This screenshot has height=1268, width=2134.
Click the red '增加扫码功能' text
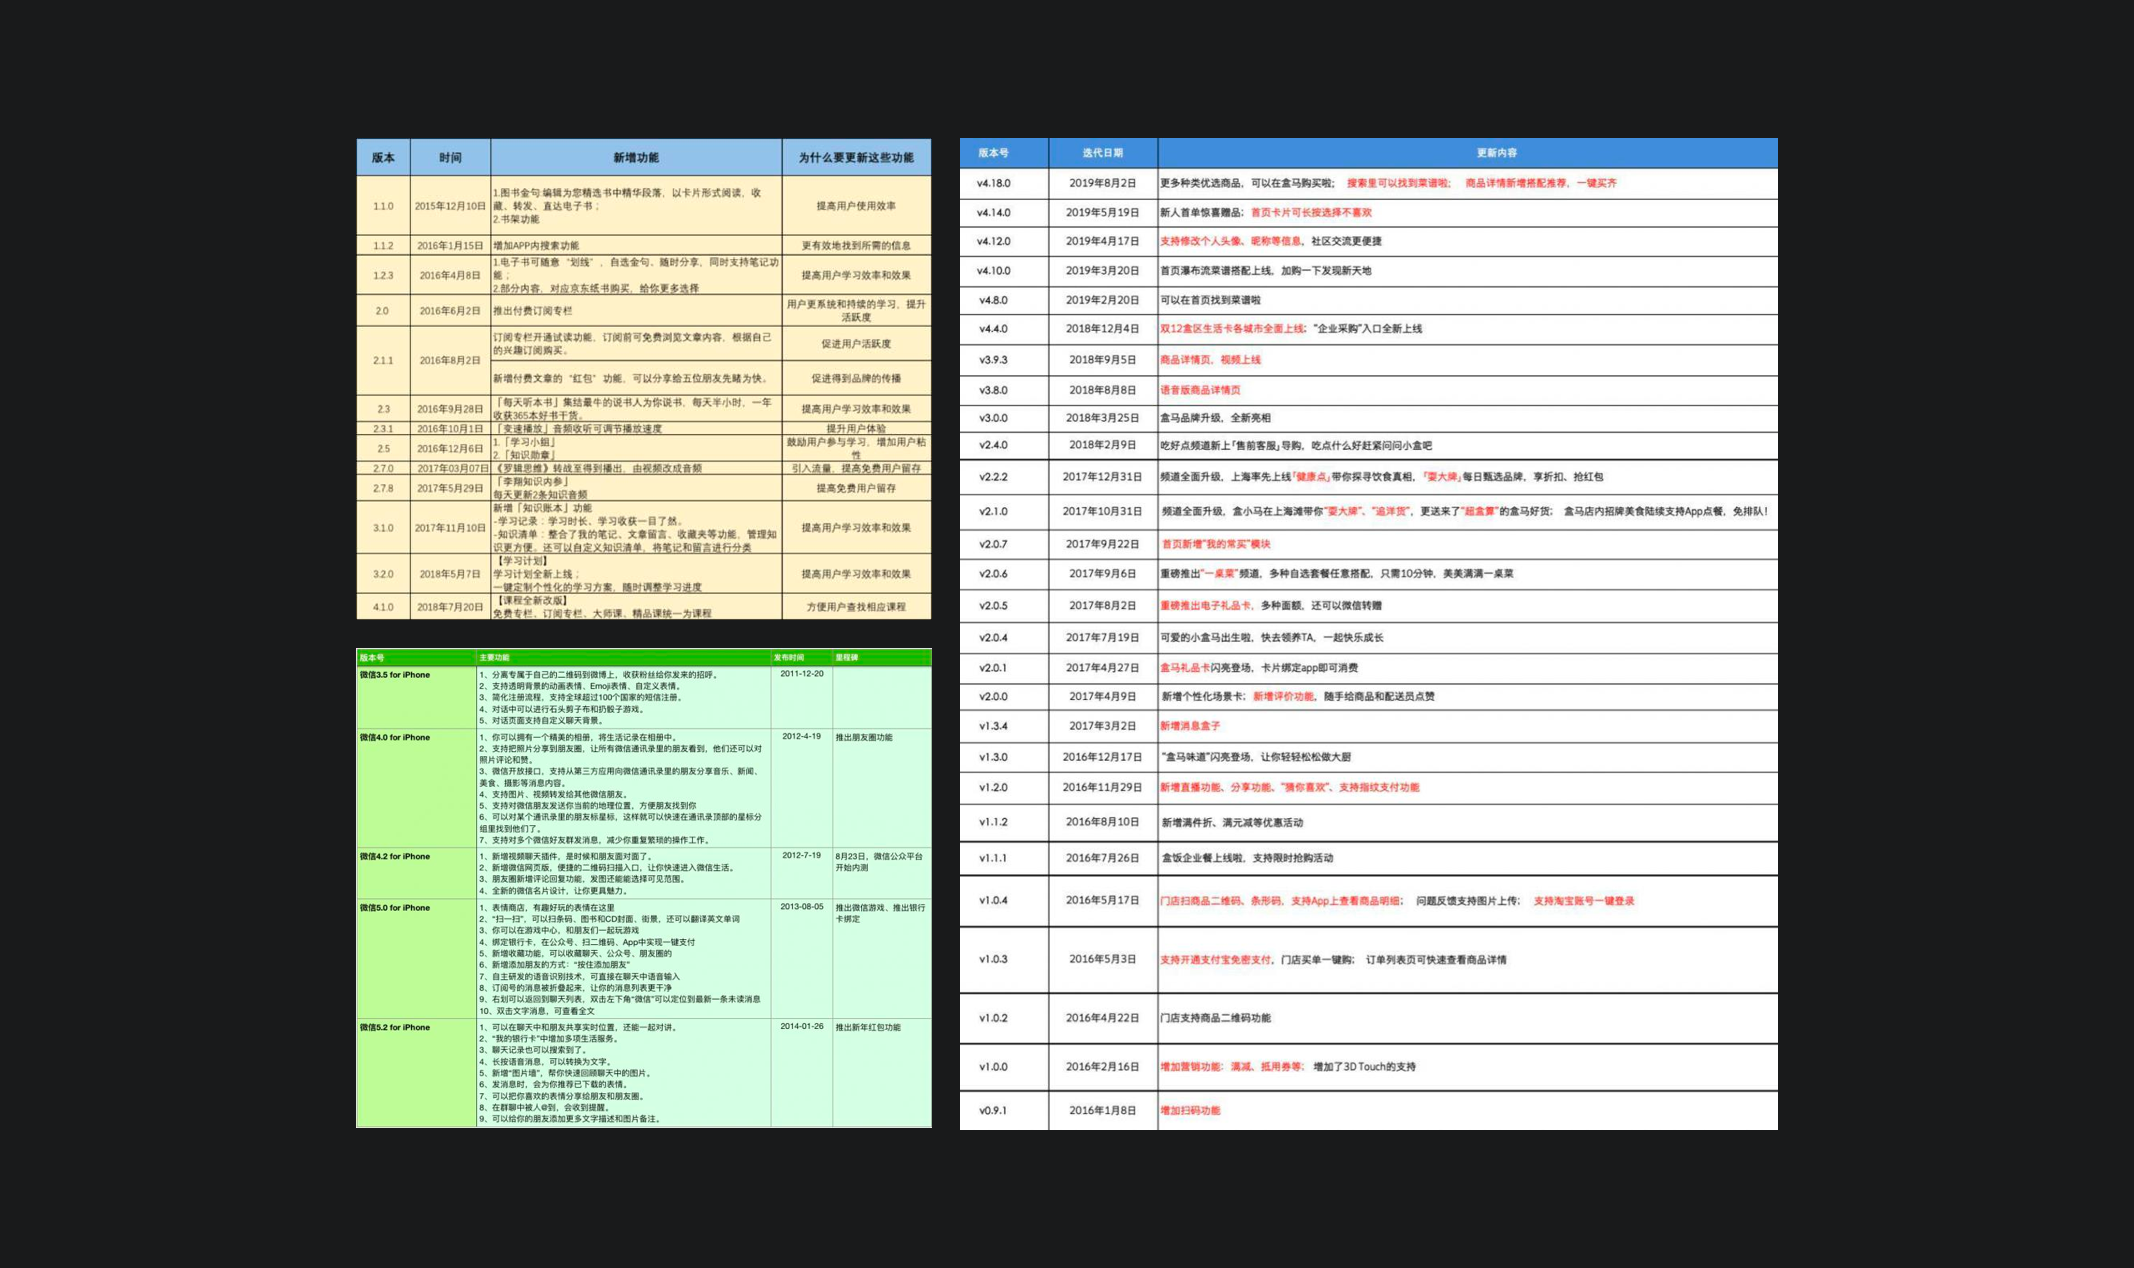pos(1190,1110)
